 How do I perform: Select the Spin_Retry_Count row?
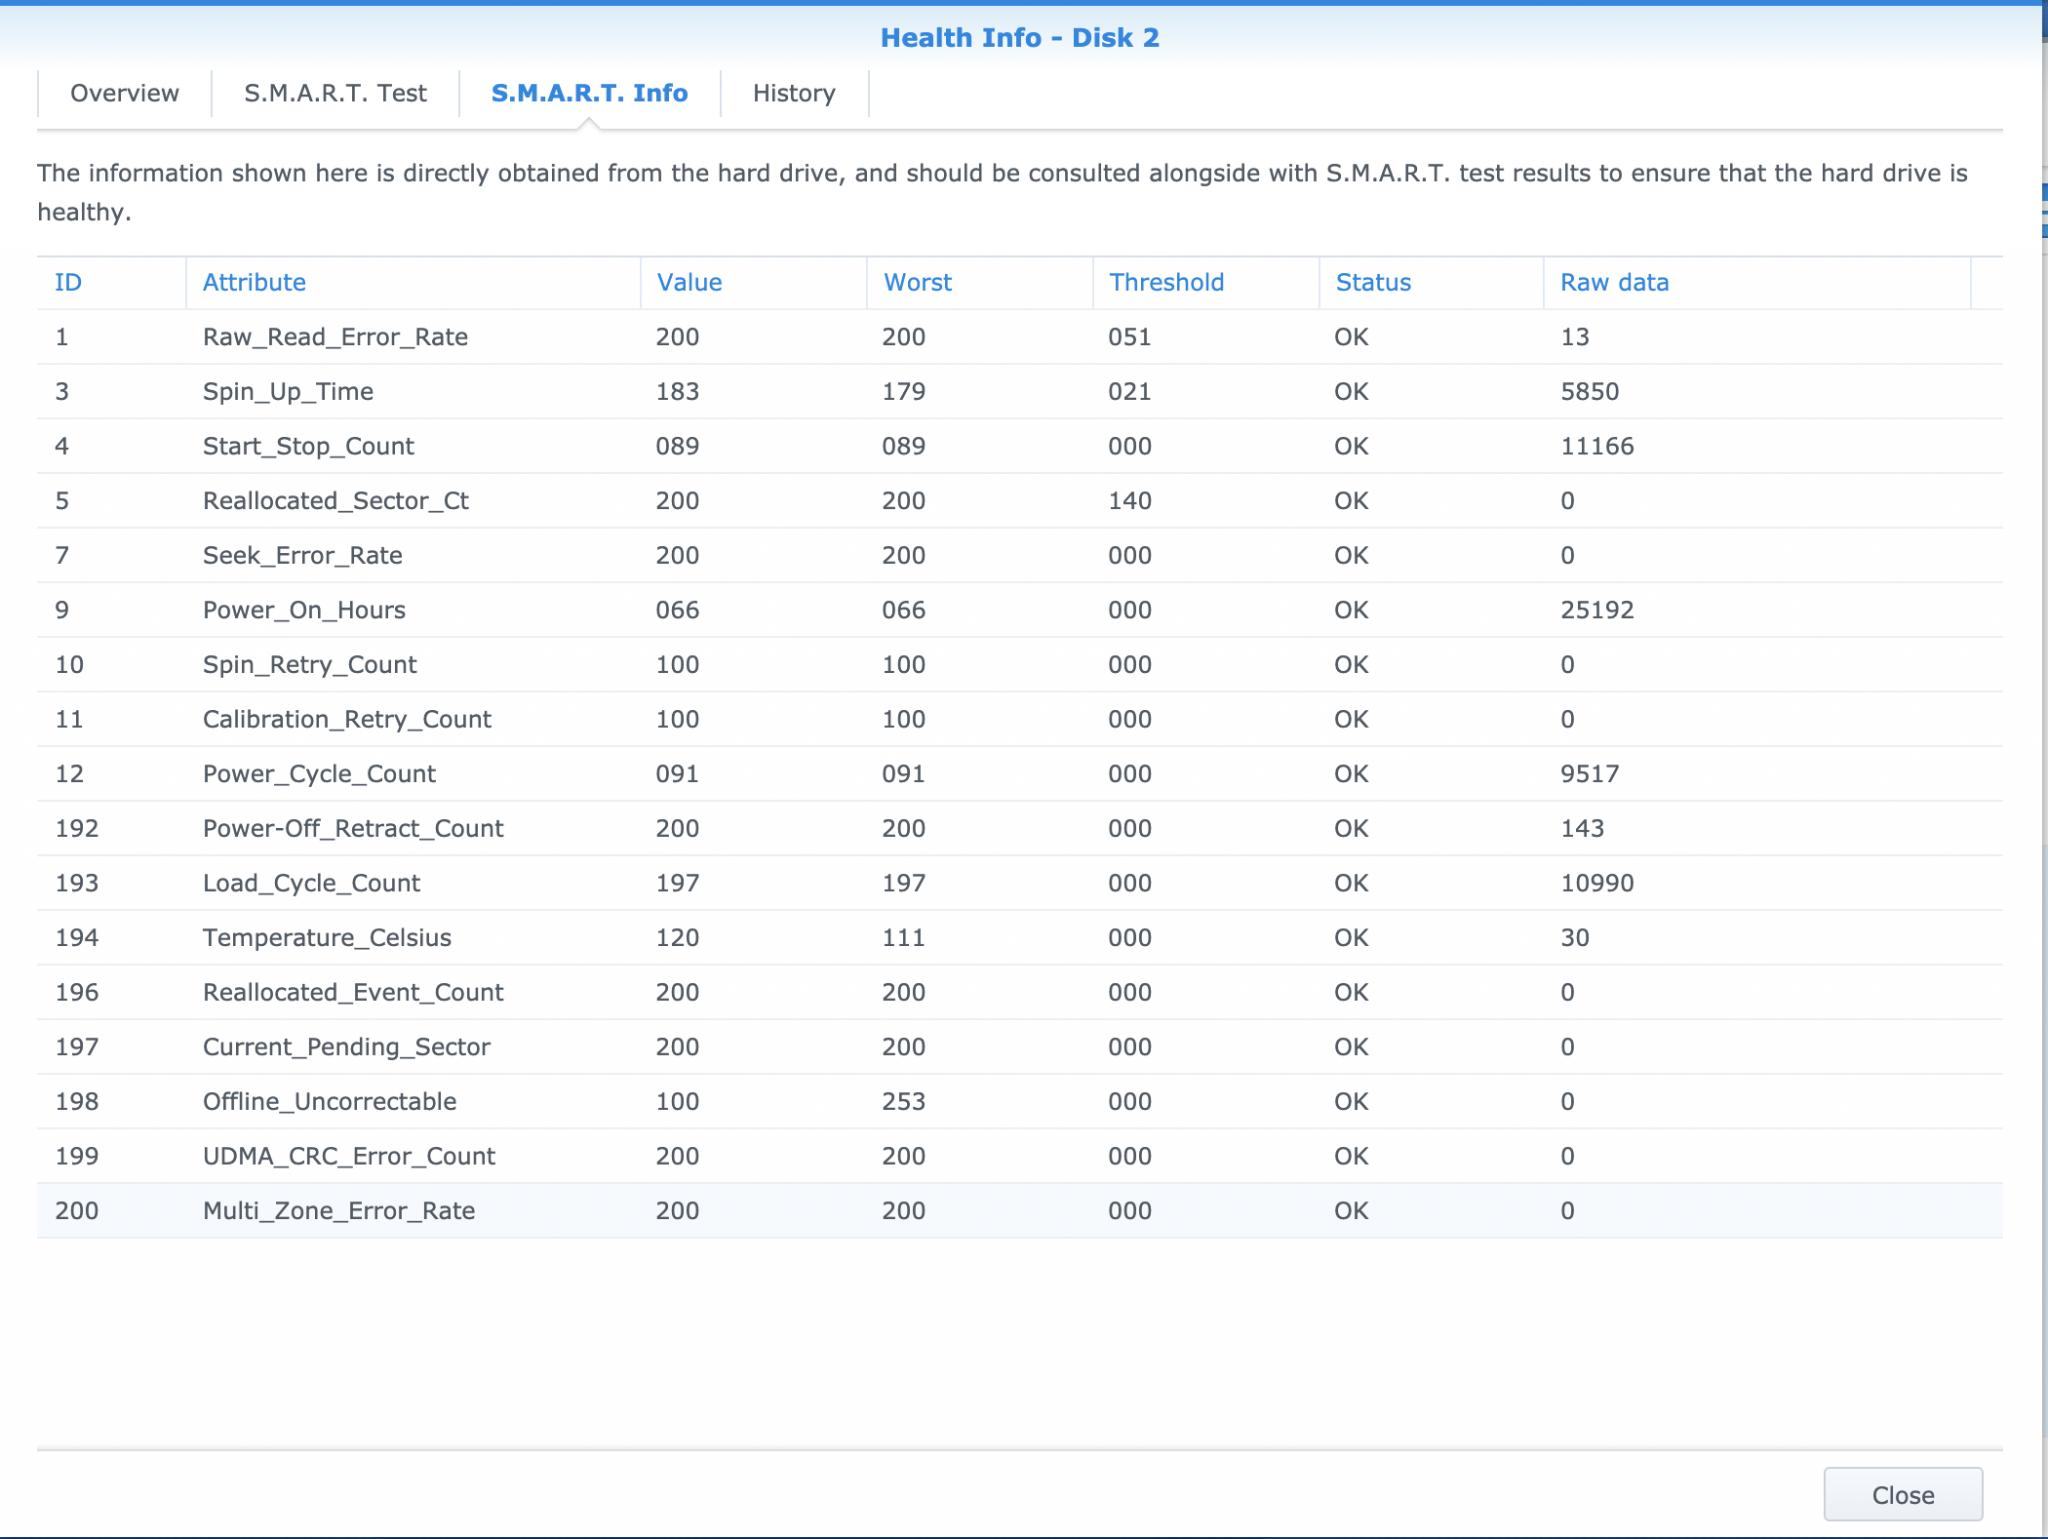(1019, 664)
